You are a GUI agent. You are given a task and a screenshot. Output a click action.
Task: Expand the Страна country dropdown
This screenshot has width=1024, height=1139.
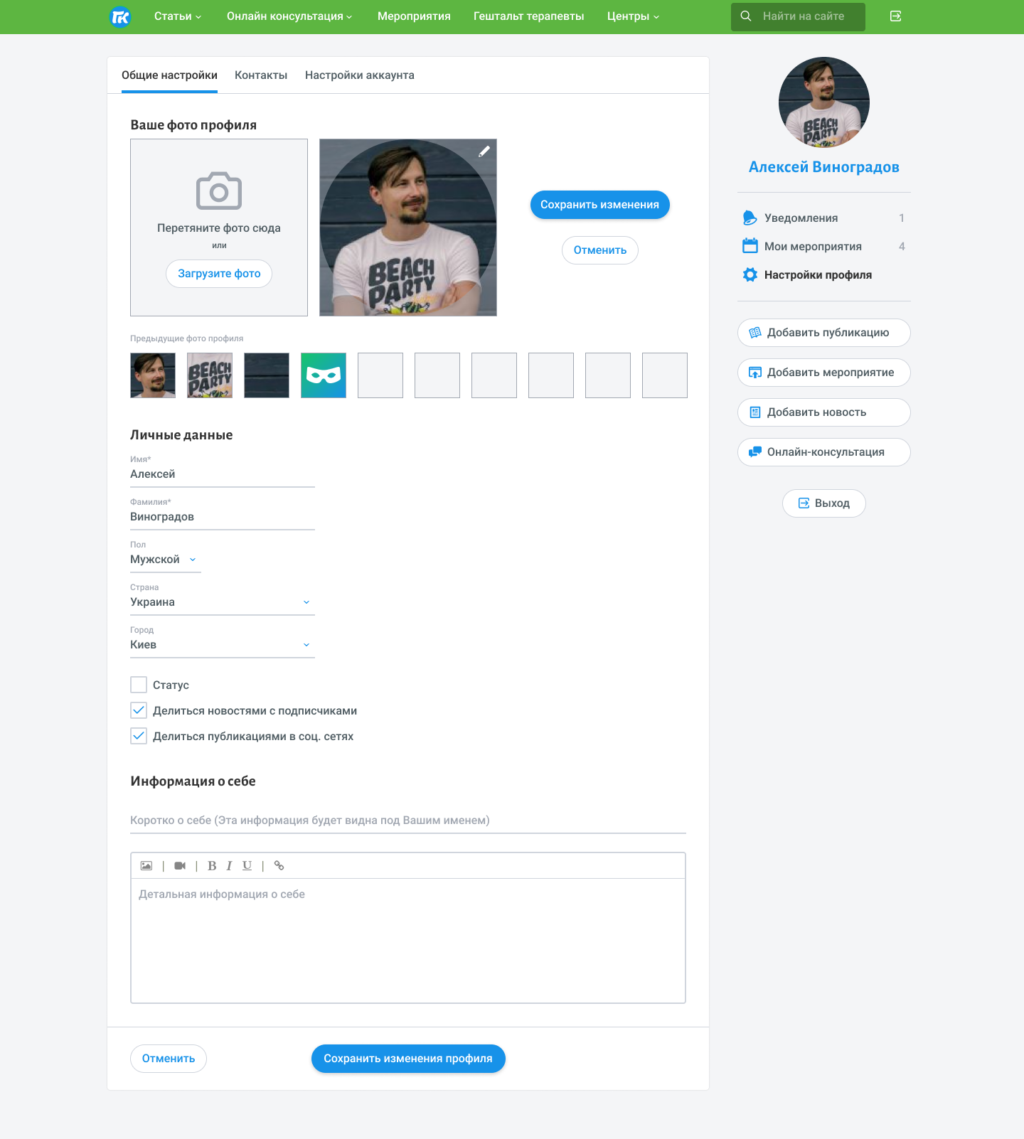(x=222, y=602)
